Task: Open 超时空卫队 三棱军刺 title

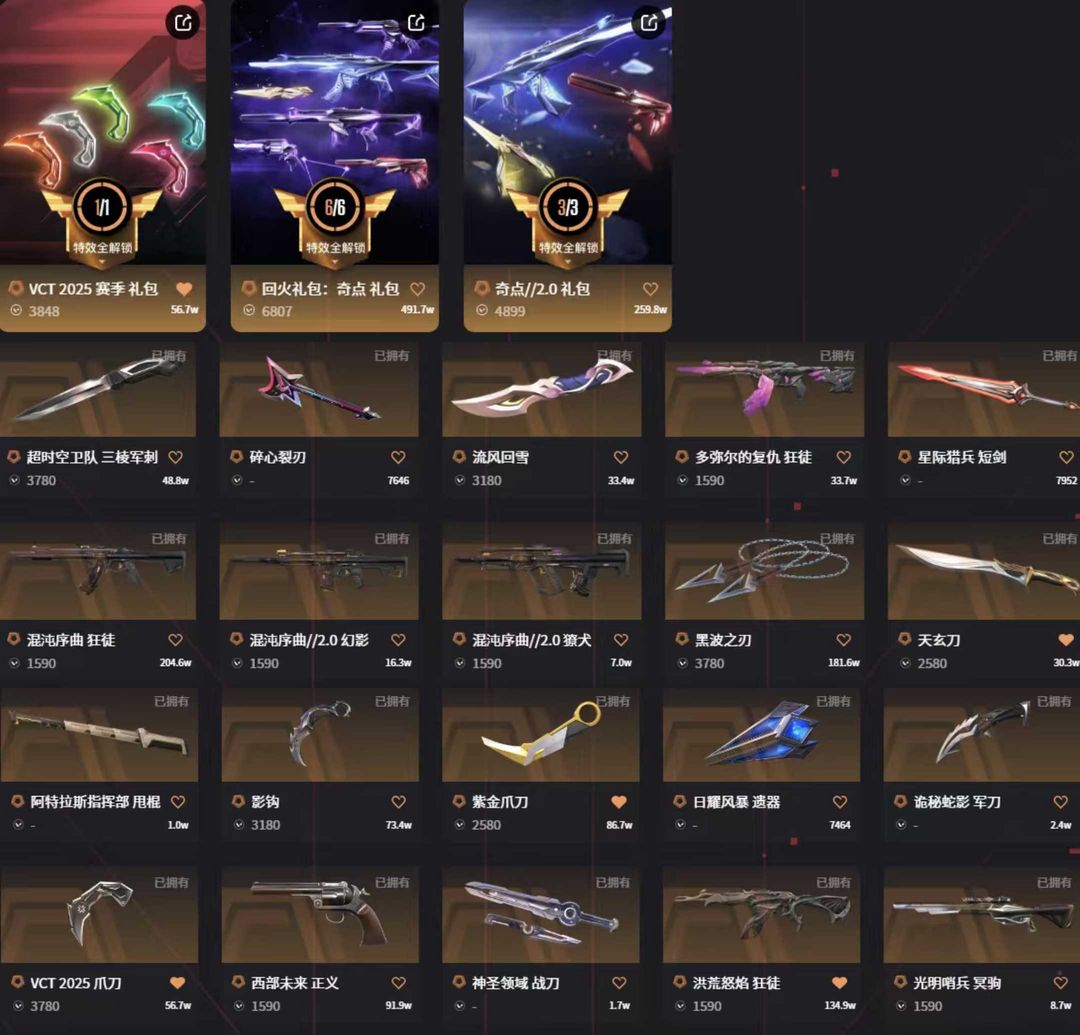Action: point(92,457)
